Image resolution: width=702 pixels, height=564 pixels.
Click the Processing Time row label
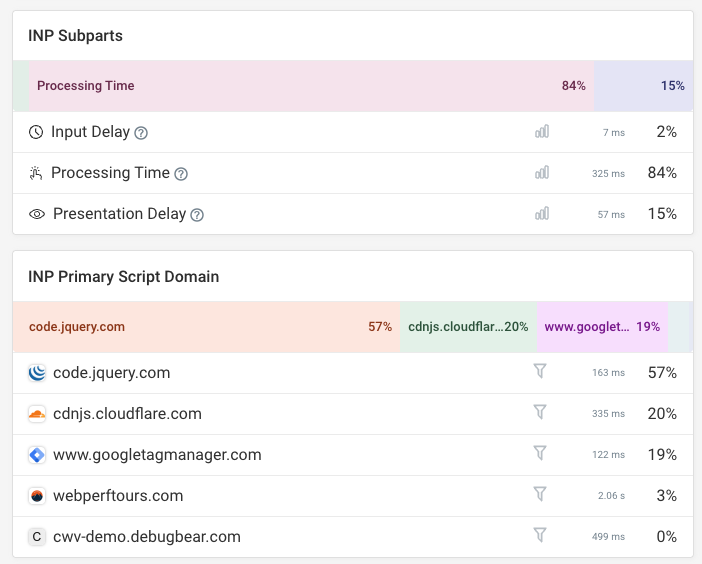(x=110, y=173)
